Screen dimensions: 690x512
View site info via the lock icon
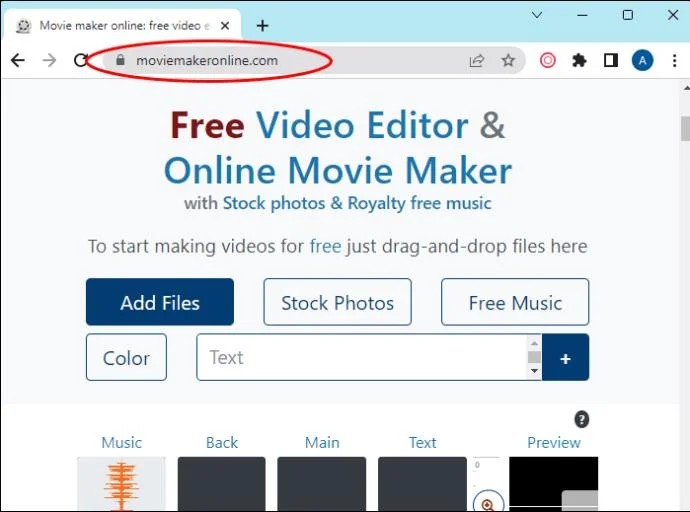point(120,60)
